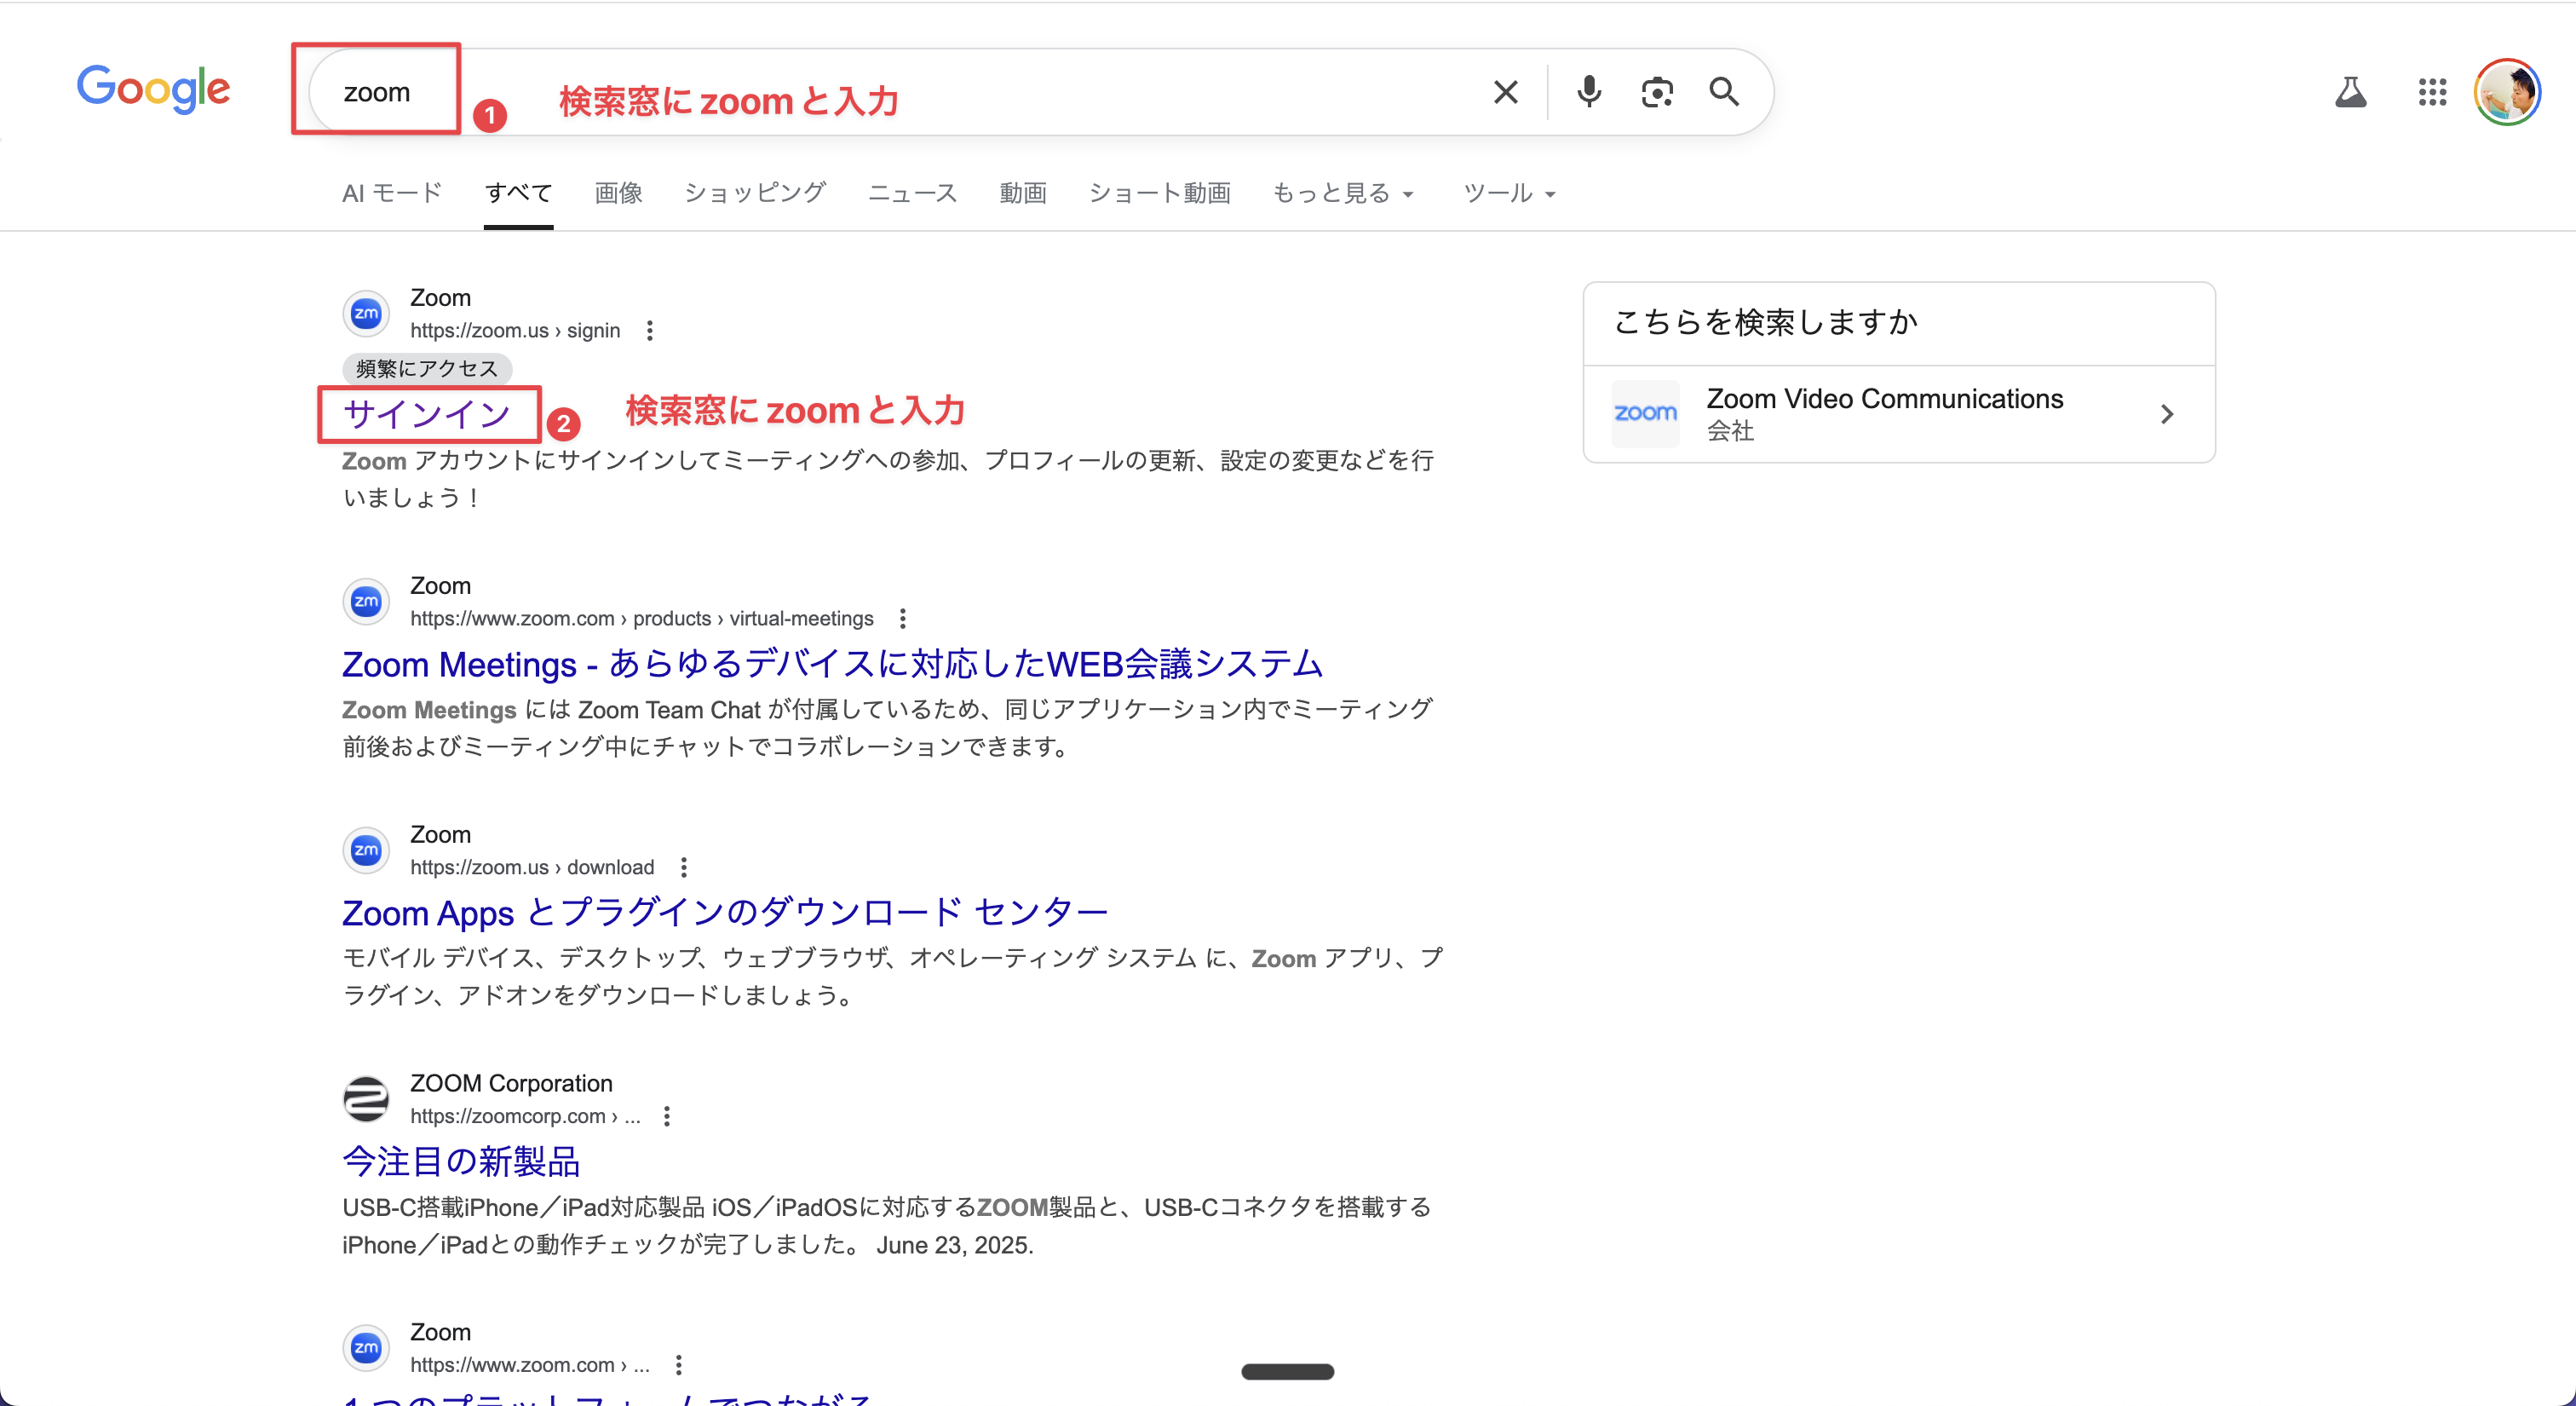Click the 今注目の新製品 link

[x=461, y=1162]
